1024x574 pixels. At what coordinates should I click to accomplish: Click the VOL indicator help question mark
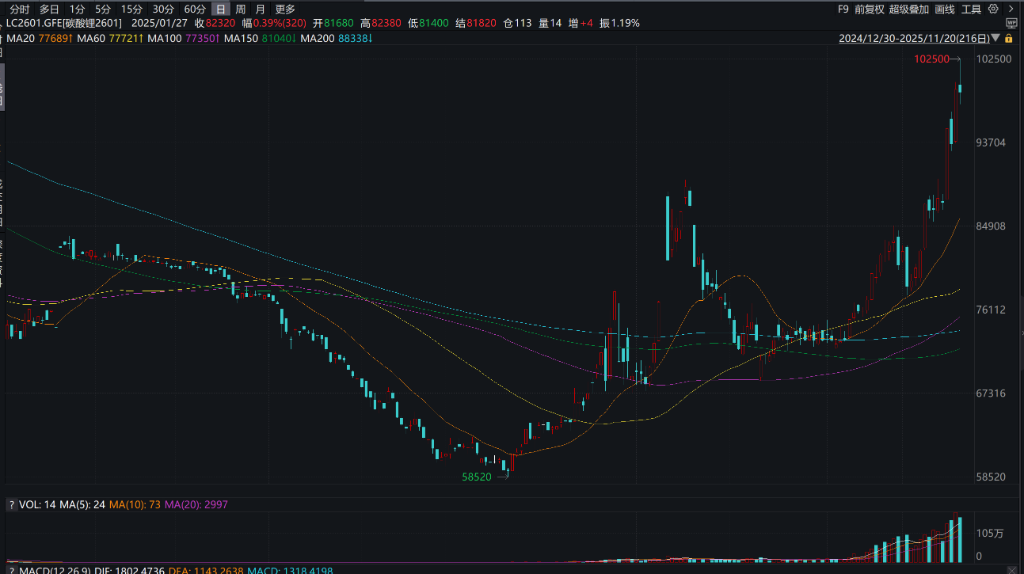point(11,505)
